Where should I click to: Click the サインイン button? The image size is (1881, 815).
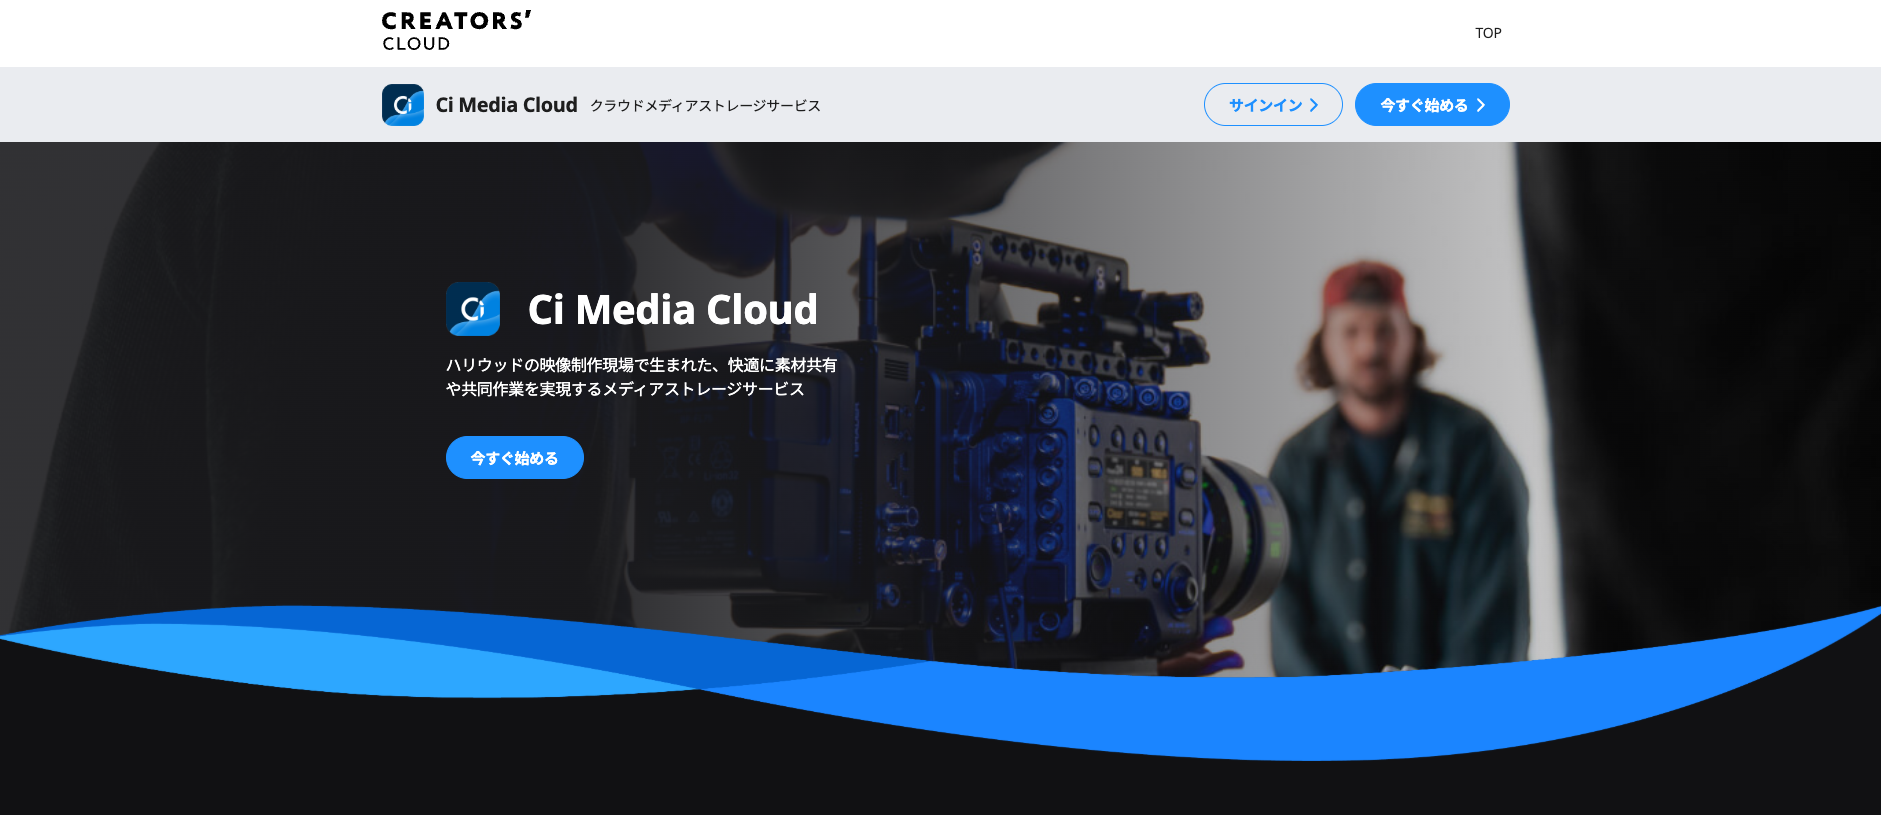[1273, 105]
